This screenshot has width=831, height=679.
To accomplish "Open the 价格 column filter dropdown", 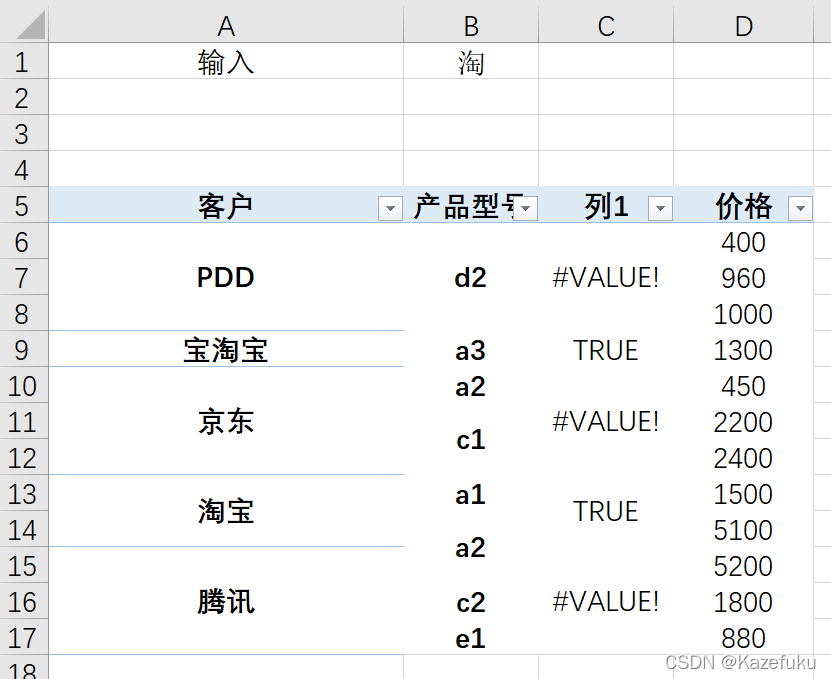I will coord(800,208).
